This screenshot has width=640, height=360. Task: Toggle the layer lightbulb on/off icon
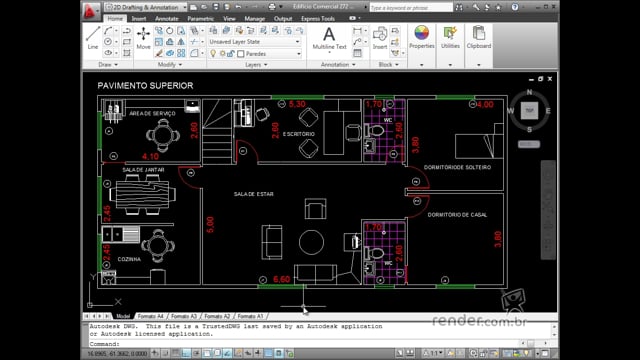pos(213,53)
